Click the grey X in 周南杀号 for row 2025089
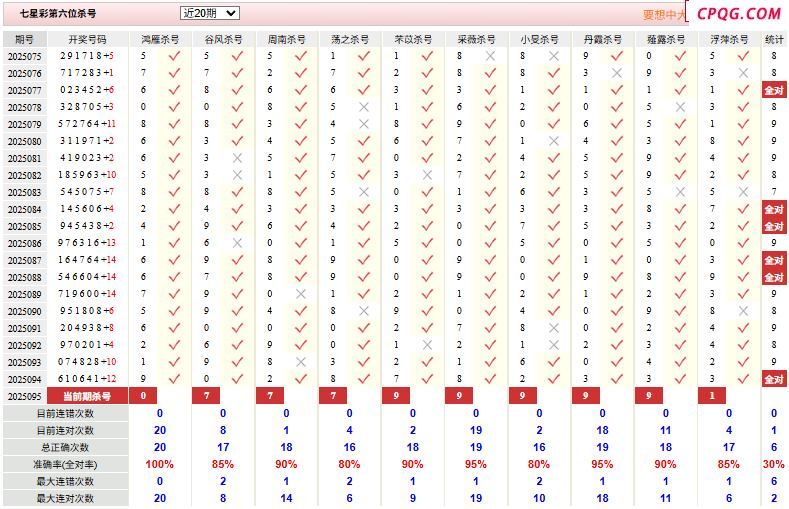 301,294
